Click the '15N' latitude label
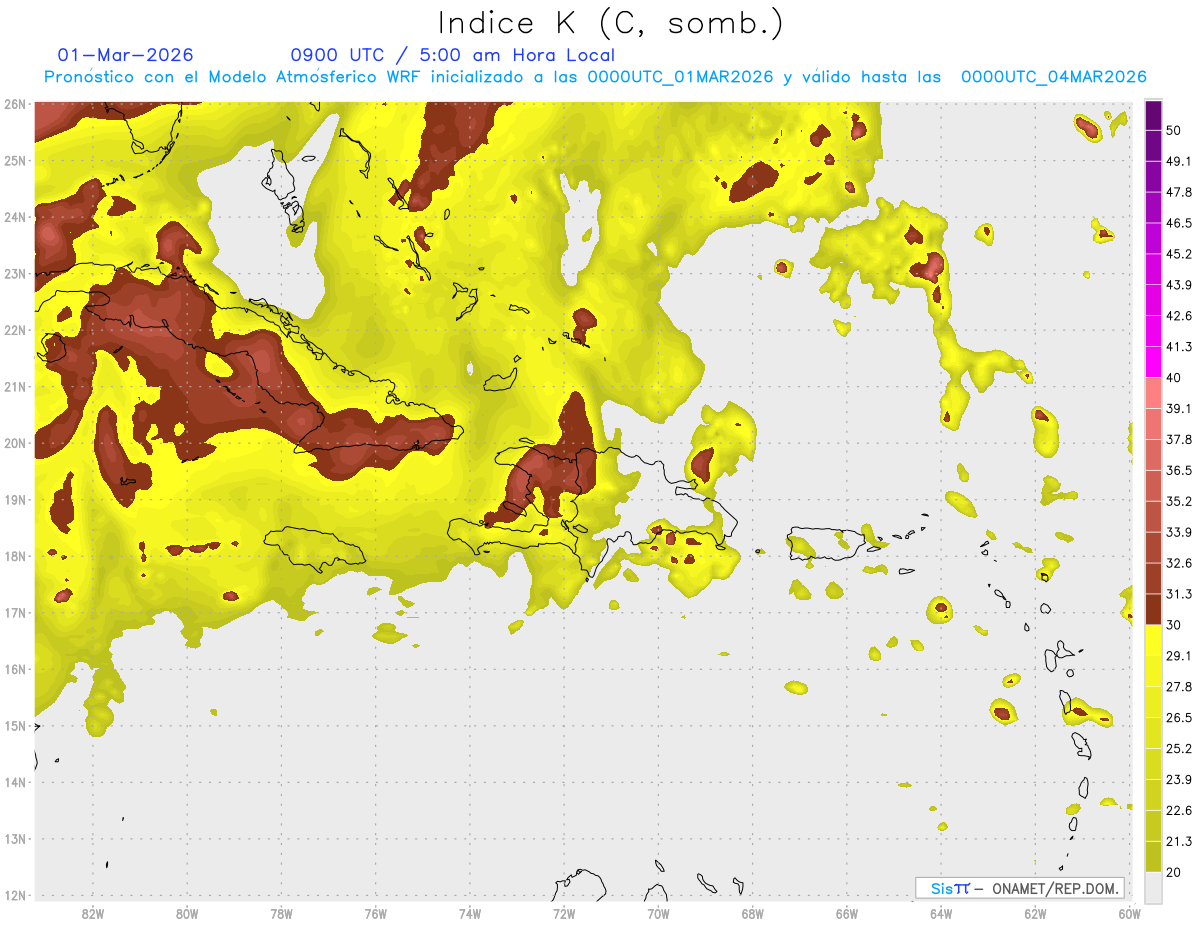 click(14, 725)
